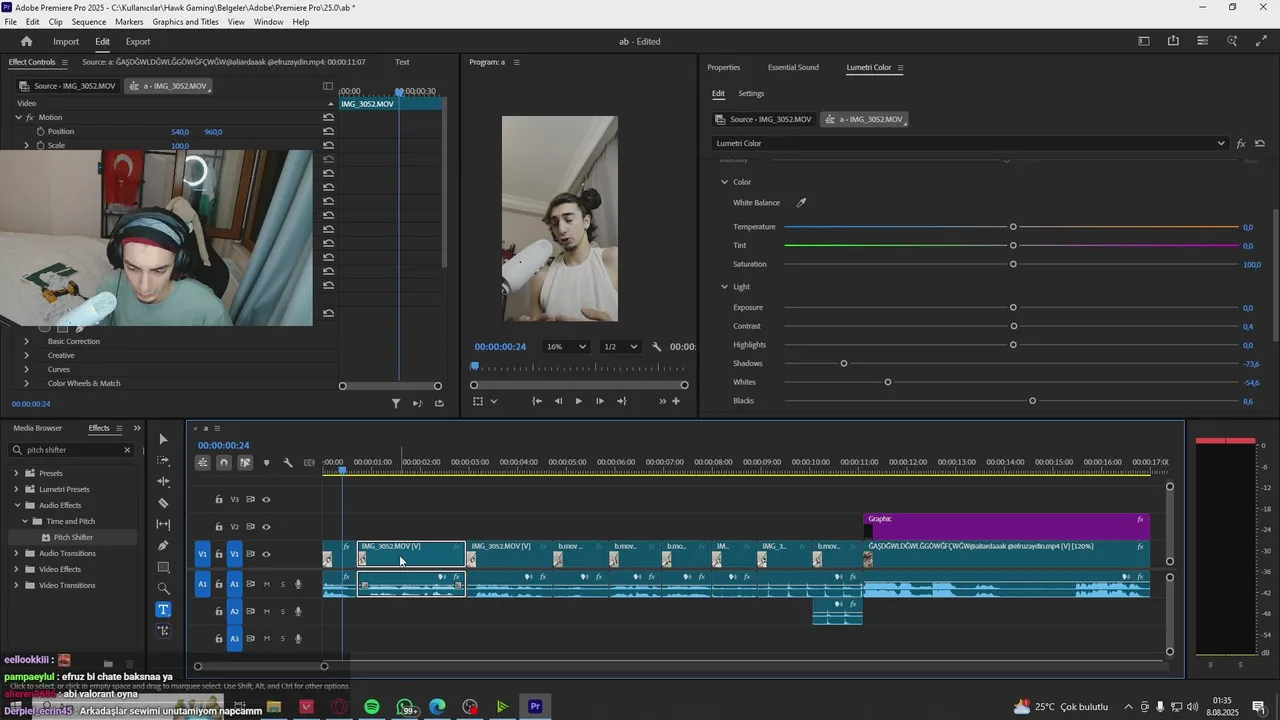This screenshot has height=720, width=1280.
Task: Add a marker in the timeline
Action: (266, 462)
